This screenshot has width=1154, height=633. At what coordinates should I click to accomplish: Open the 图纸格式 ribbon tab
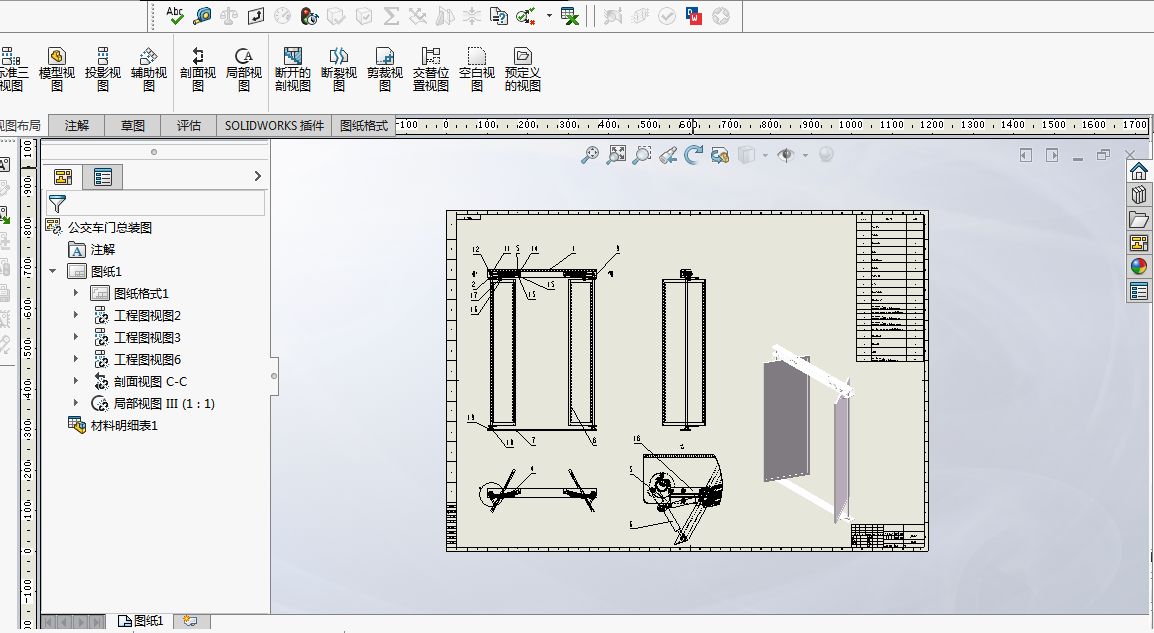[364, 126]
